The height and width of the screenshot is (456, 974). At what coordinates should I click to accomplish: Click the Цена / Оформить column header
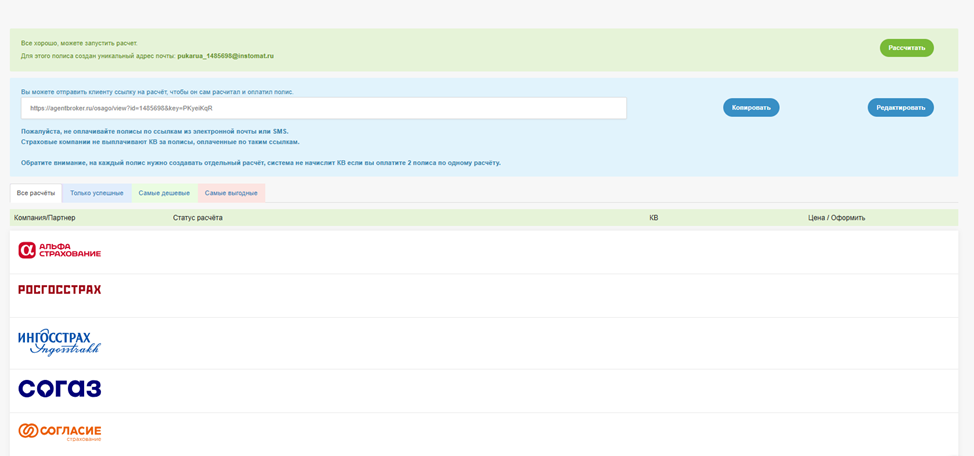(836, 218)
